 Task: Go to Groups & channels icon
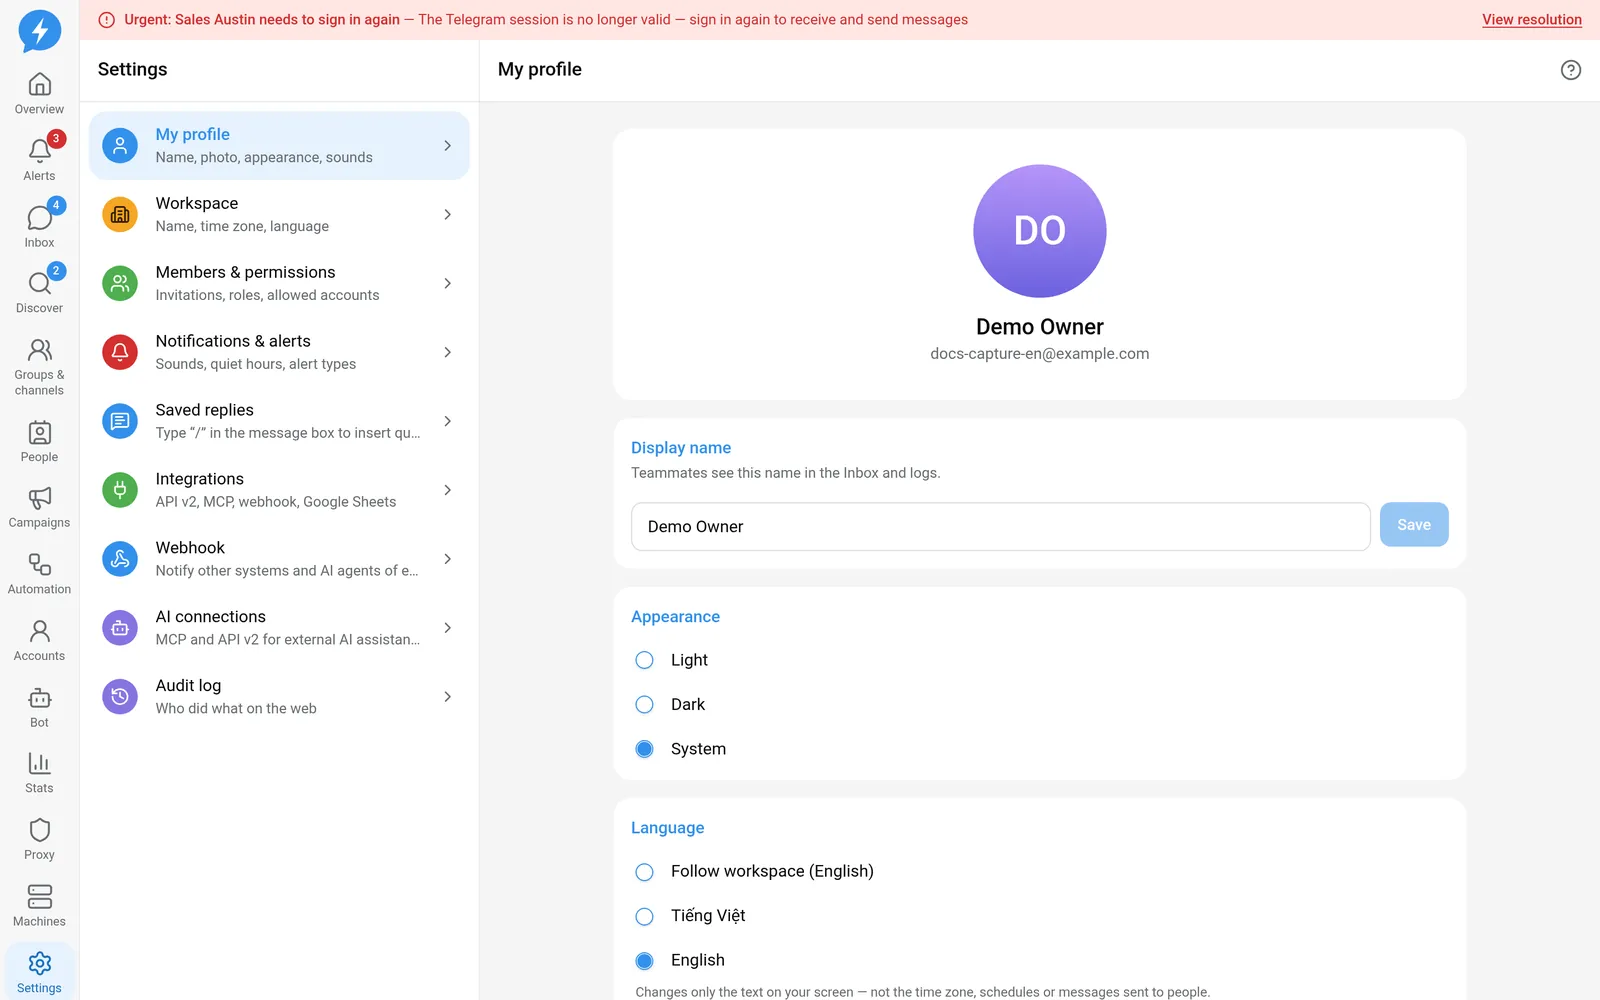[39, 350]
